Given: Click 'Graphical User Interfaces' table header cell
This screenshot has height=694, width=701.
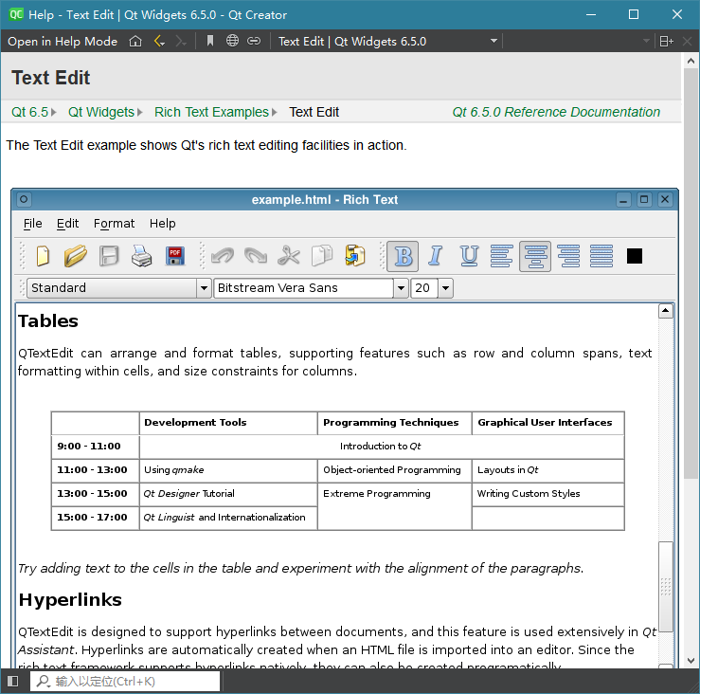Looking at the screenshot, I should [548, 423].
